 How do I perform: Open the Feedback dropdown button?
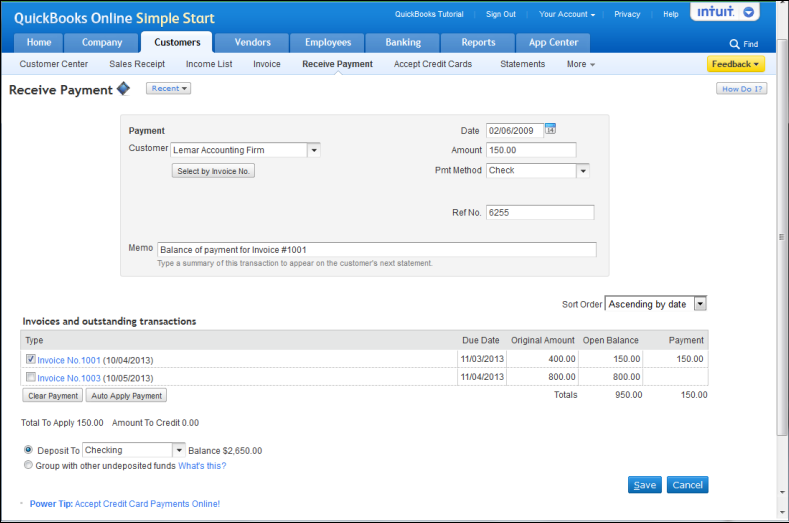[x=736, y=64]
